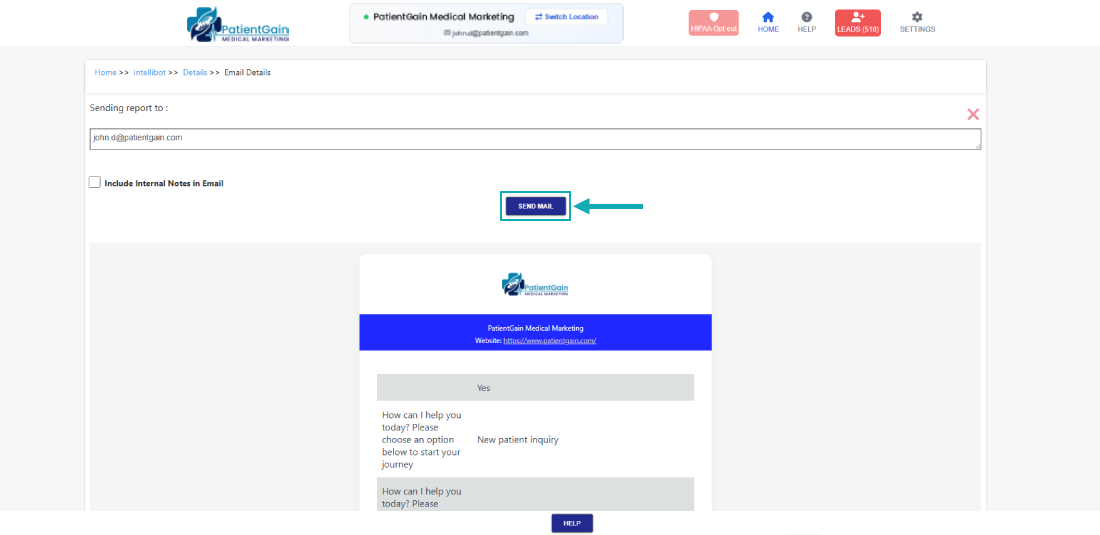The image size is (1100, 535).
Task: Click the green status dot beside location name
Action: [x=366, y=17]
